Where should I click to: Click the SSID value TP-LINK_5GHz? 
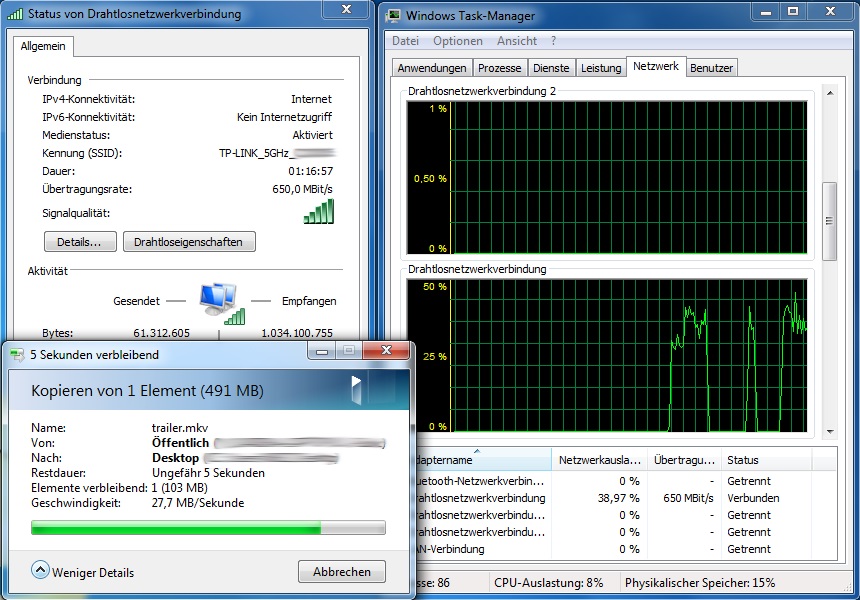(x=276, y=153)
